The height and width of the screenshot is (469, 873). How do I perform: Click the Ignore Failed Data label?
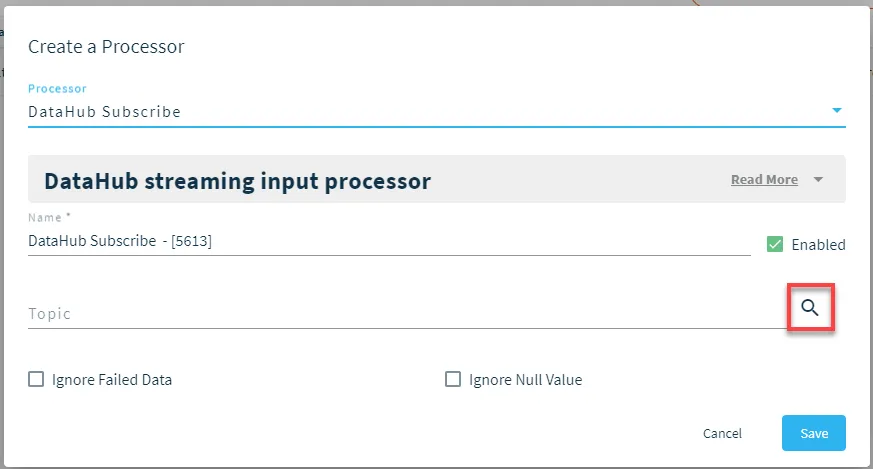click(x=112, y=380)
